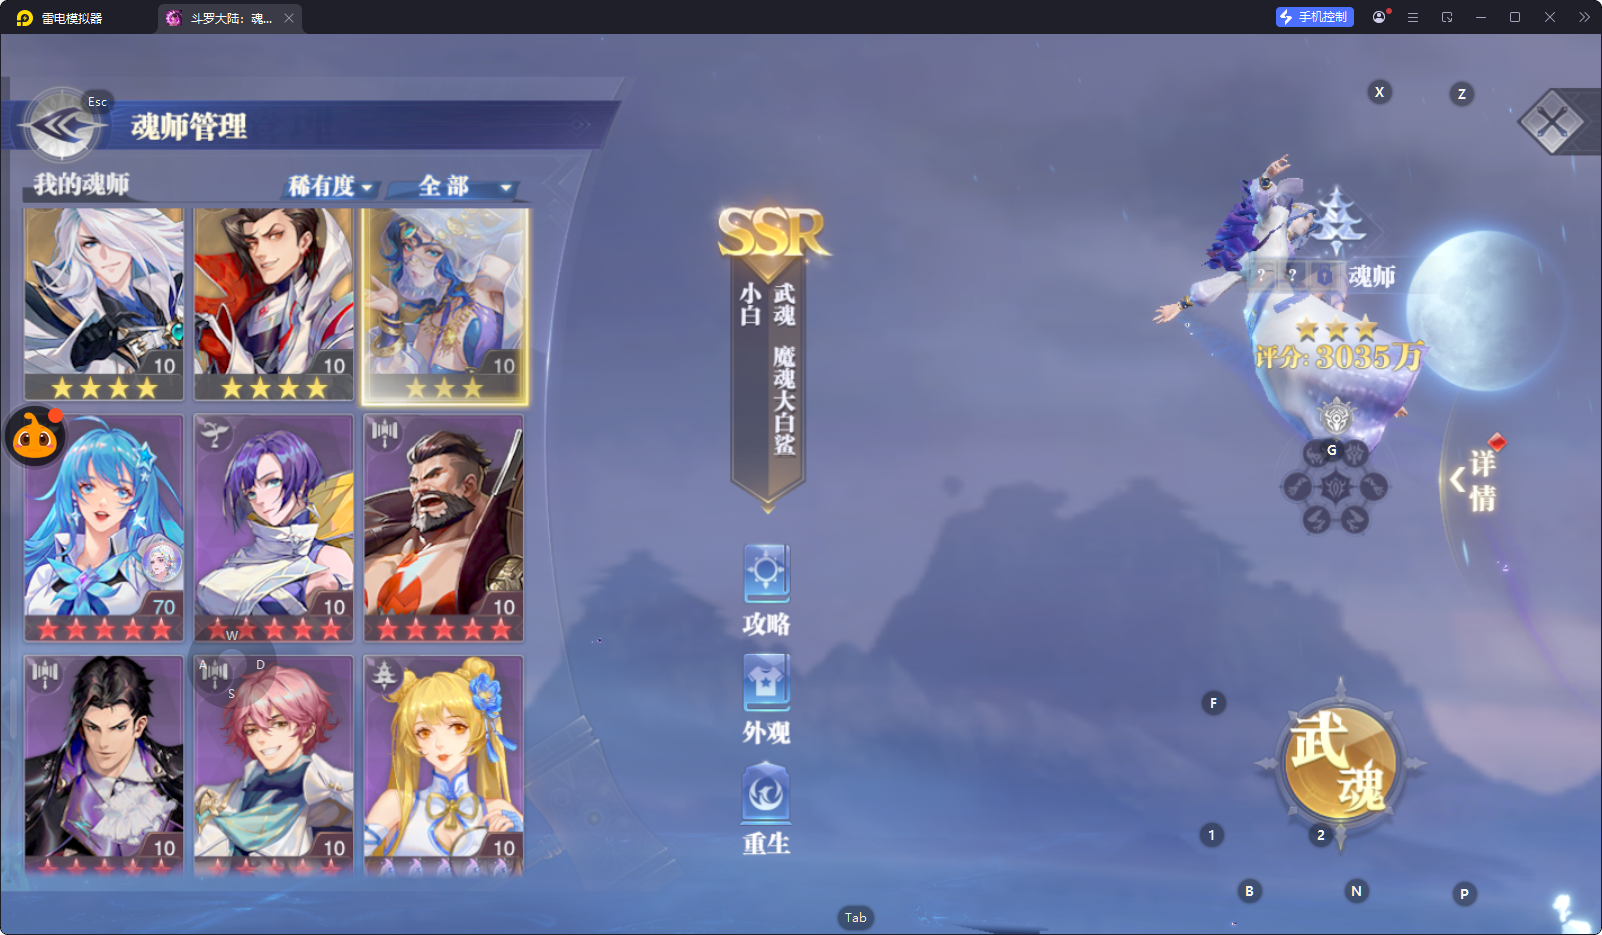Click the snowflake tree emblem above character
The height and width of the screenshot is (935, 1602).
pos(1338,220)
